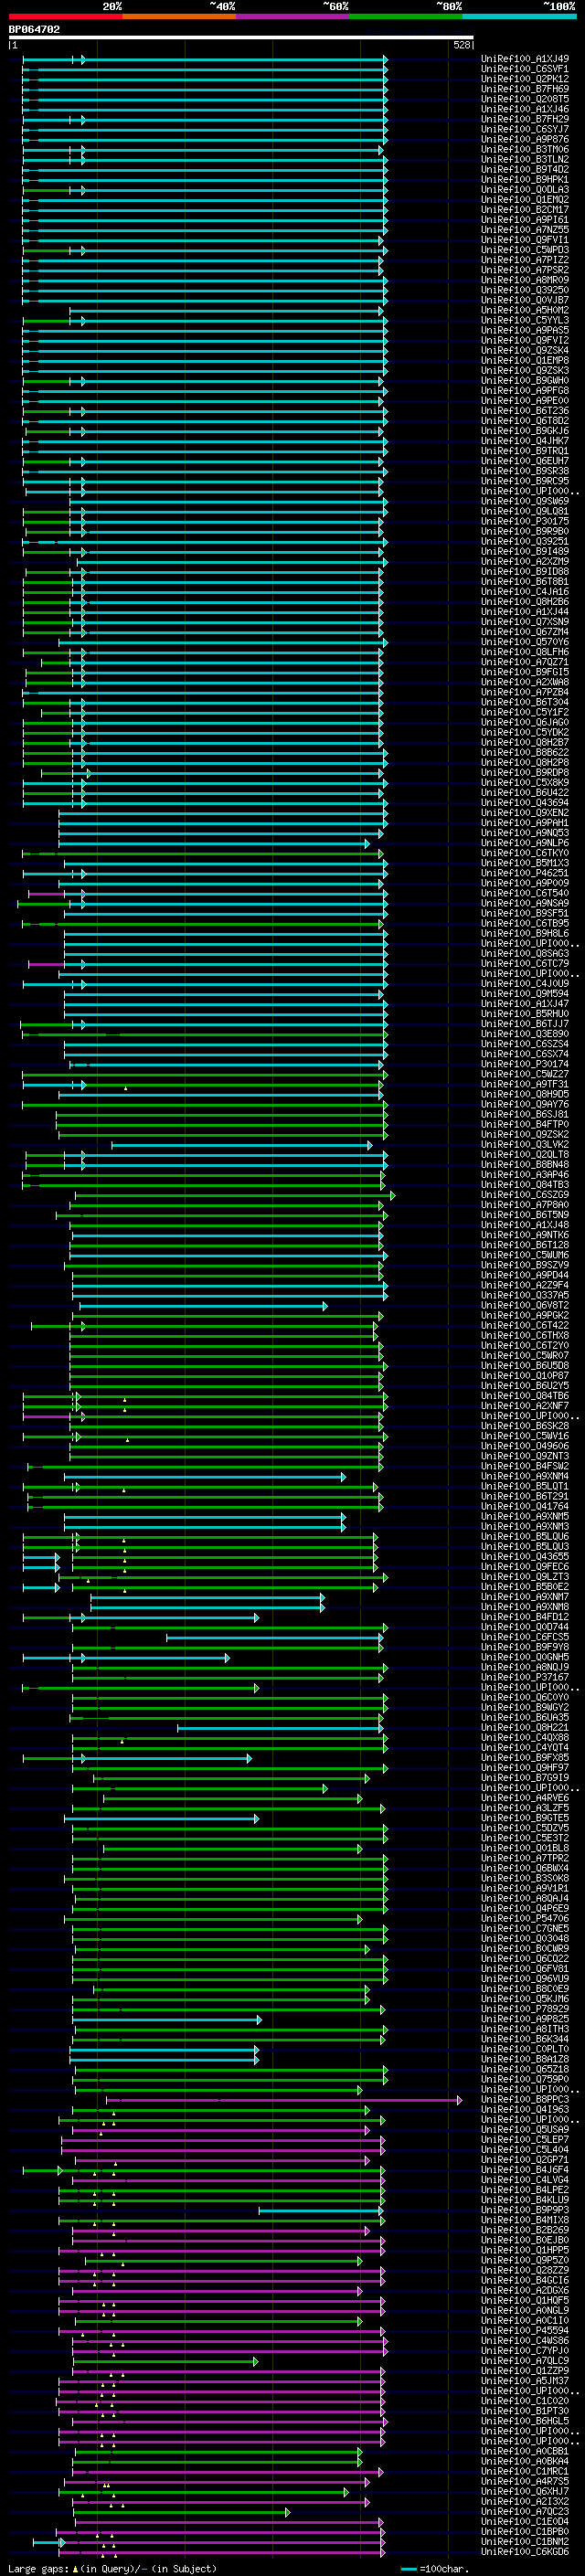
Task: Select hit label UniRef100_B5LQT1
Action: click(x=525, y=1486)
